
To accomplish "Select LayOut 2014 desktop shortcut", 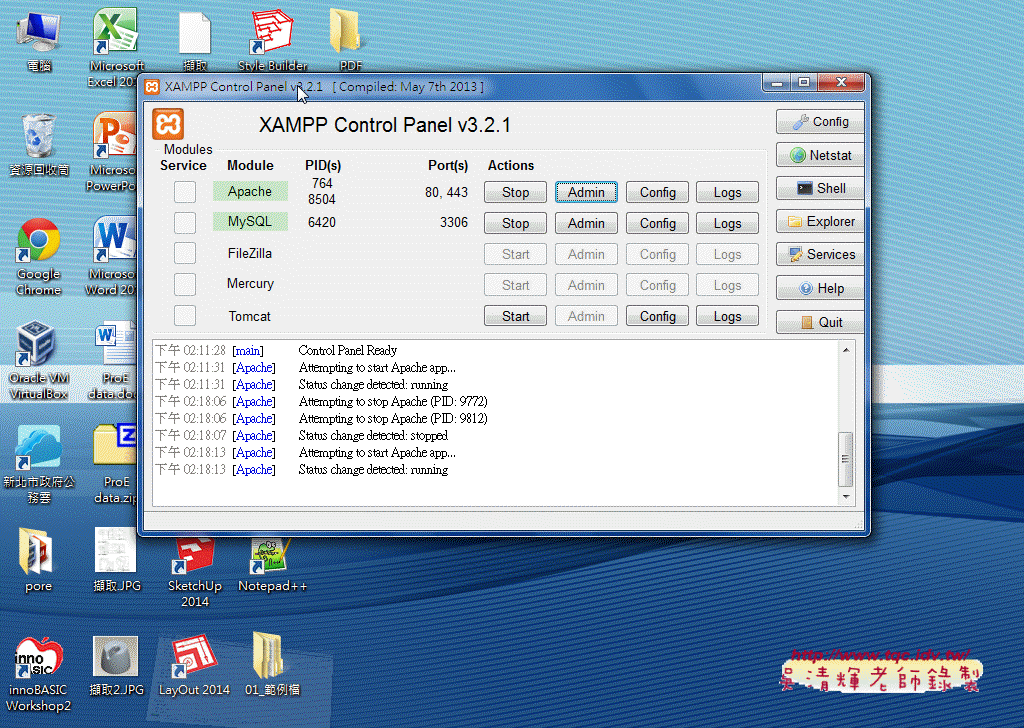I will [195, 665].
